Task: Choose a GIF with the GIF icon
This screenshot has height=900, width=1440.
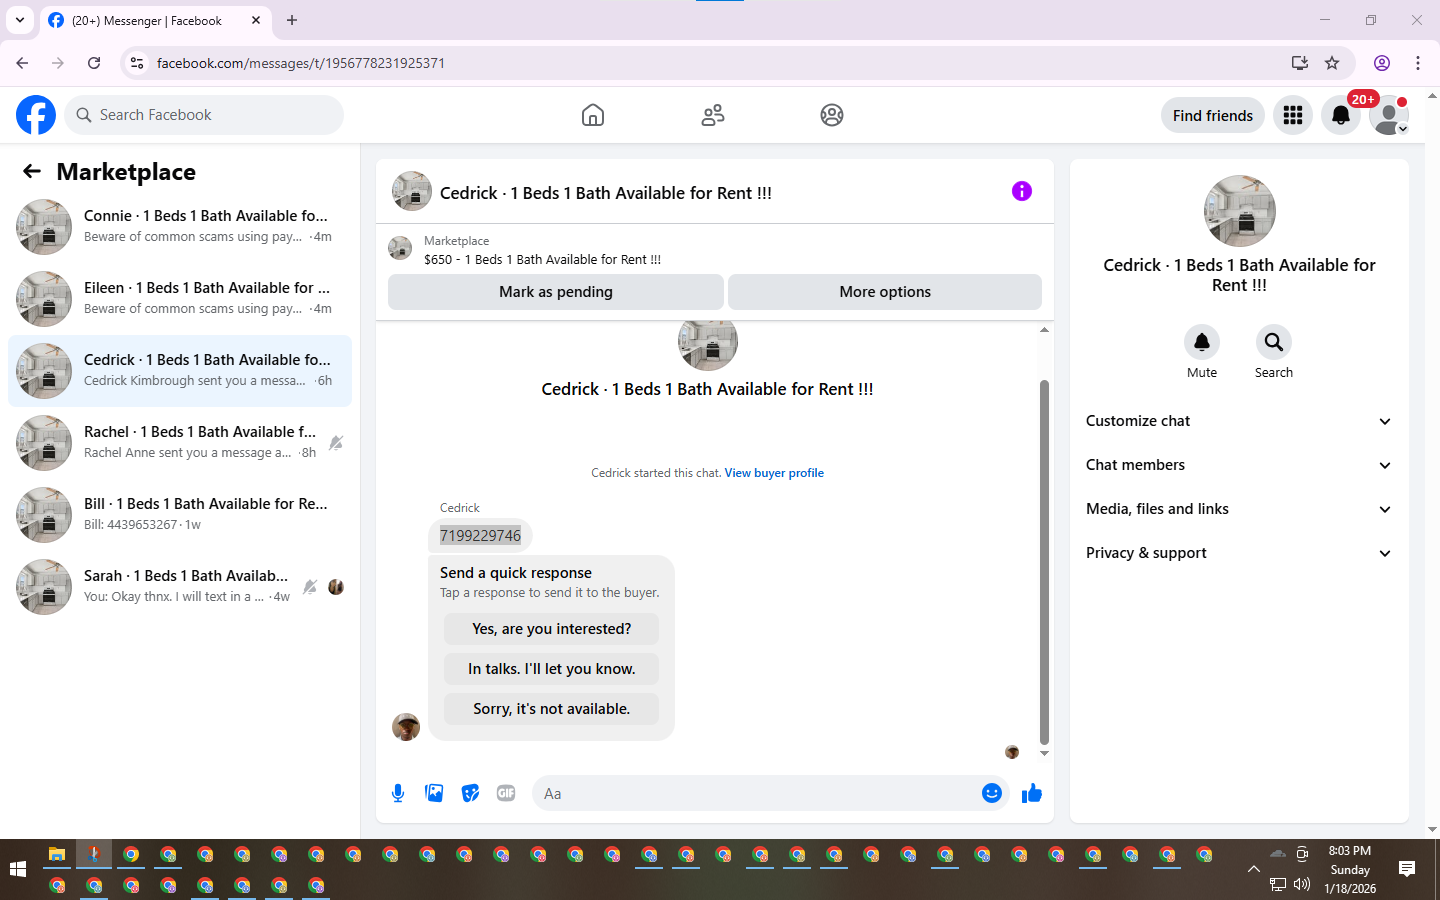Action: [506, 793]
